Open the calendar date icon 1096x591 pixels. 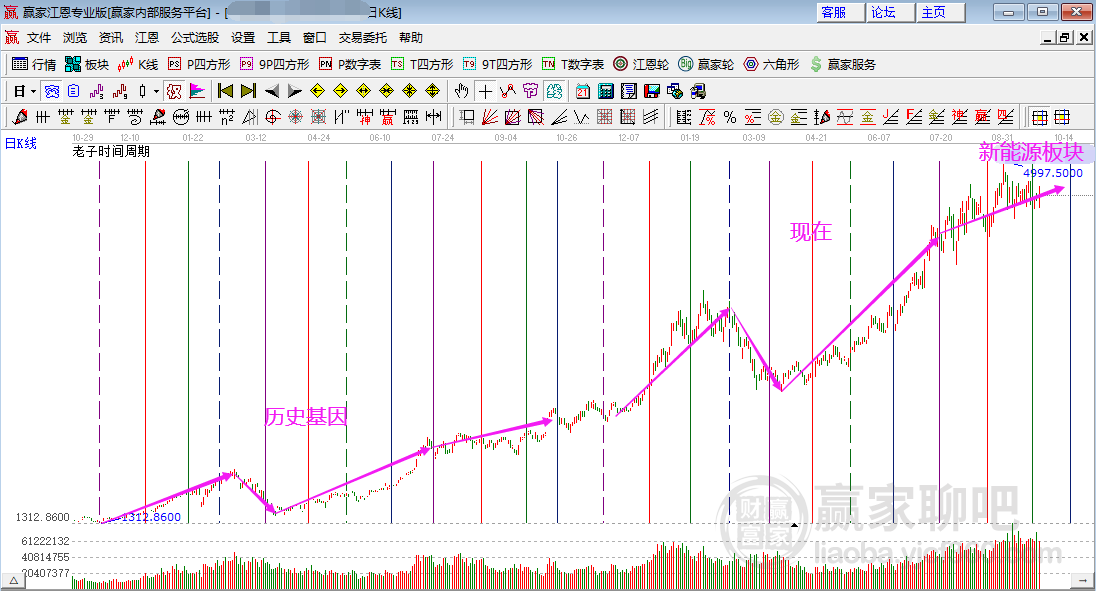point(582,91)
